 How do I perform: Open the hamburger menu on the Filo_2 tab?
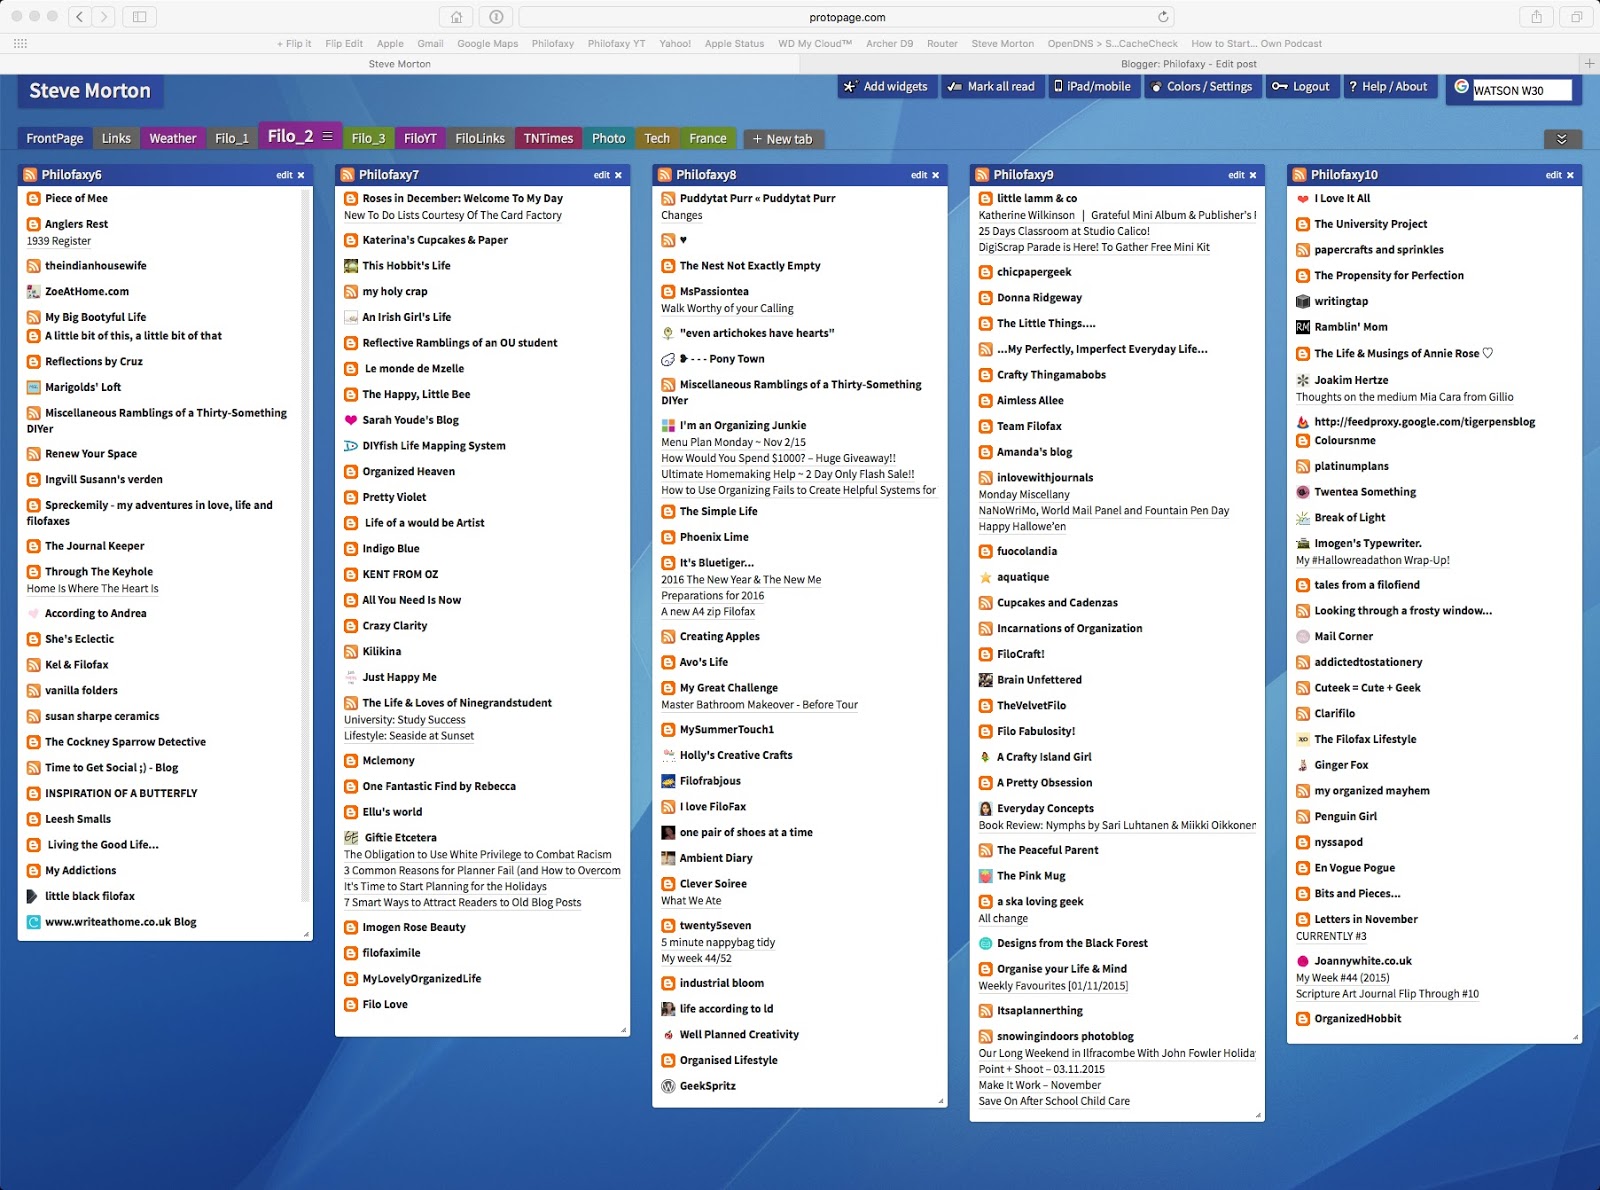point(330,135)
